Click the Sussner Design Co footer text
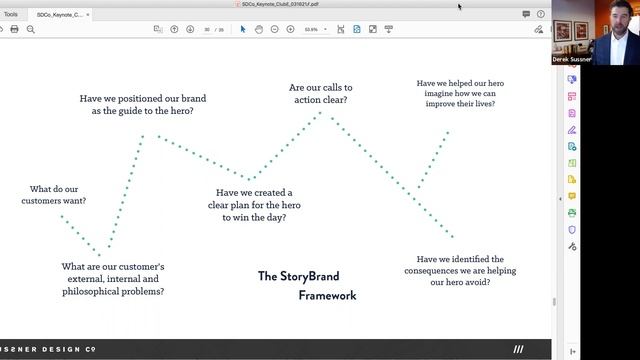Screen dimensions: 640x360 (x=48, y=349)
